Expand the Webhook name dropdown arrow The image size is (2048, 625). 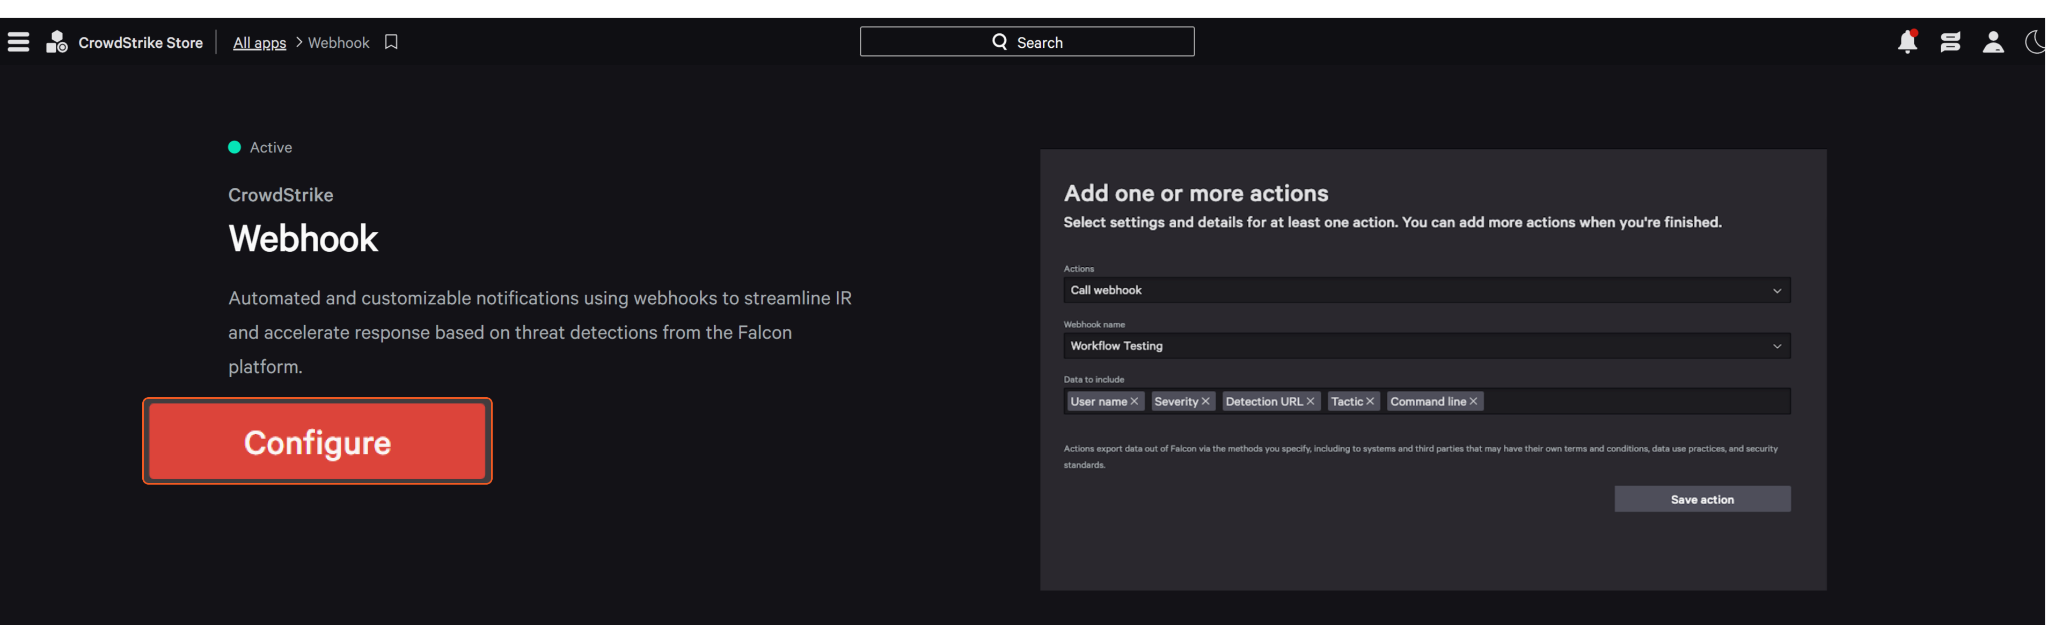(1777, 346)
